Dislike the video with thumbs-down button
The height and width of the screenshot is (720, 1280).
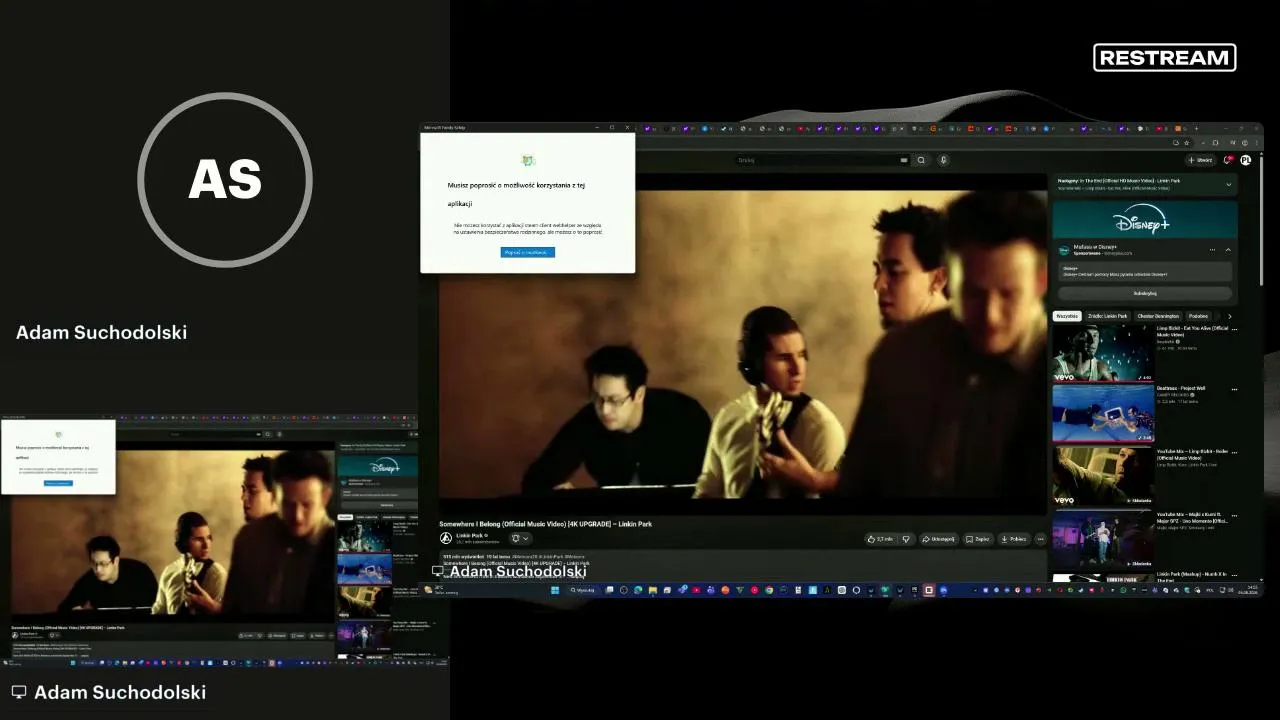coord(906,539)
